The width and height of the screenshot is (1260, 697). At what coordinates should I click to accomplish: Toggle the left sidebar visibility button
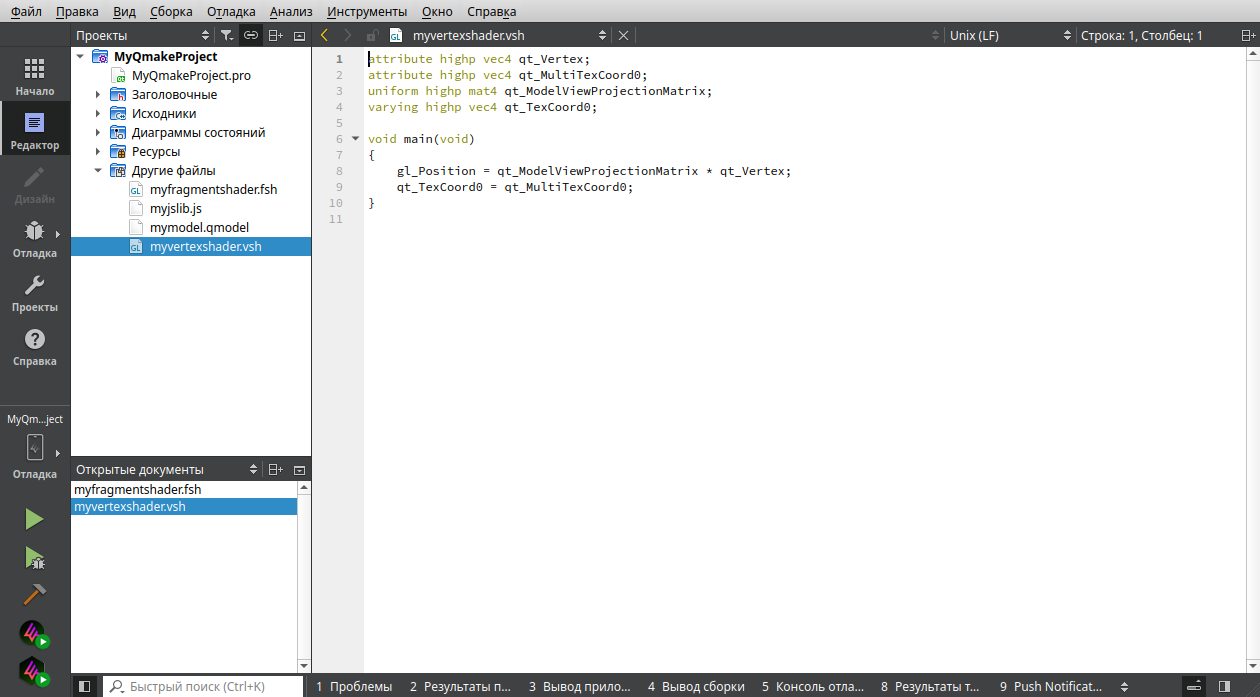tap(85, 686)
